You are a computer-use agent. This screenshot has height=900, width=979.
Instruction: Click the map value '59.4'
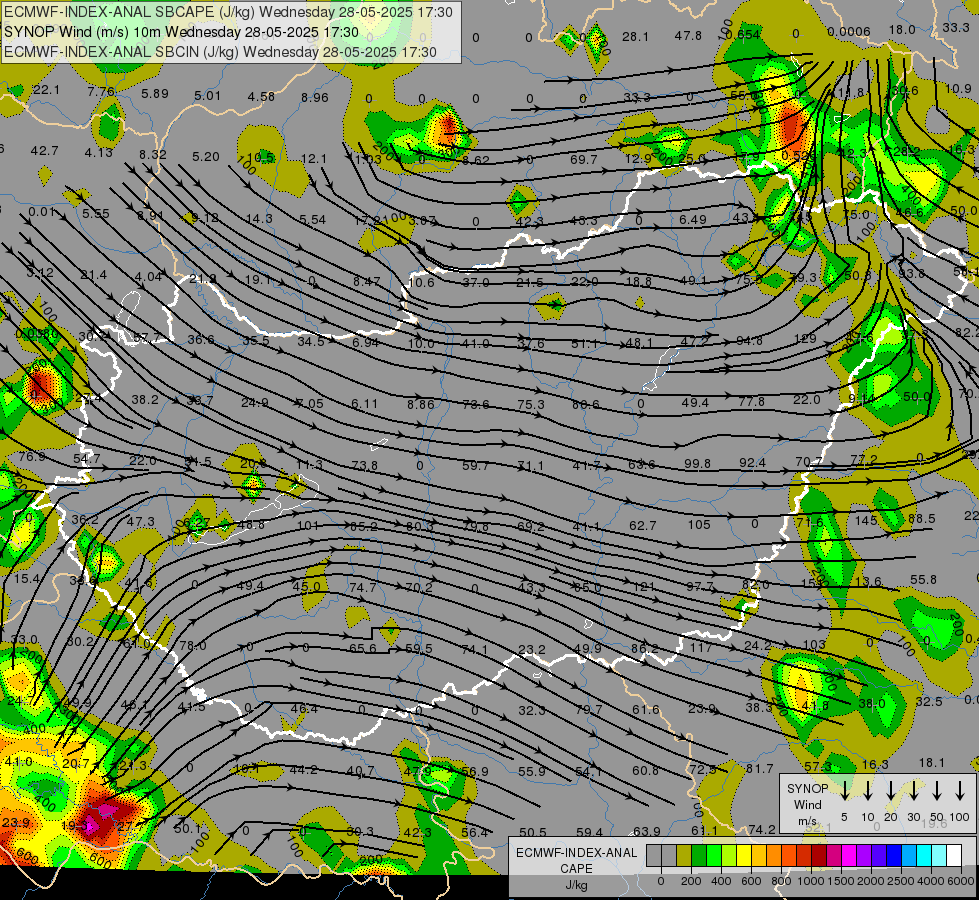click(589, 833)
